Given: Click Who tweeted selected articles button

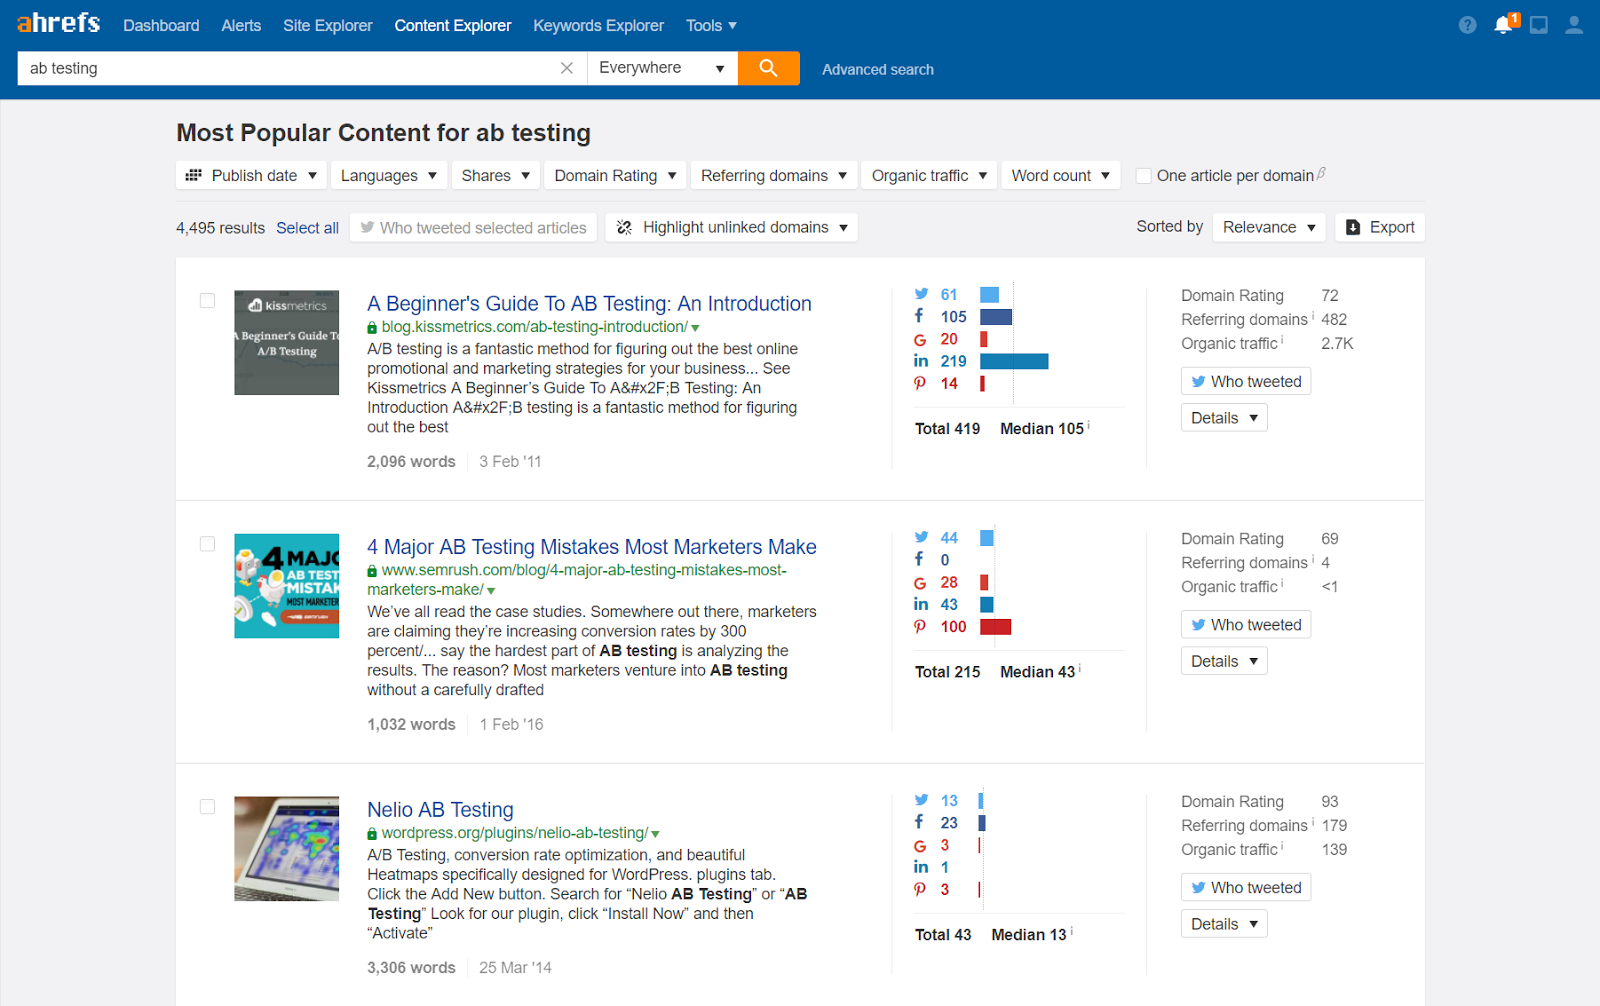Looking at the screenshot, I should click(474, 227).
